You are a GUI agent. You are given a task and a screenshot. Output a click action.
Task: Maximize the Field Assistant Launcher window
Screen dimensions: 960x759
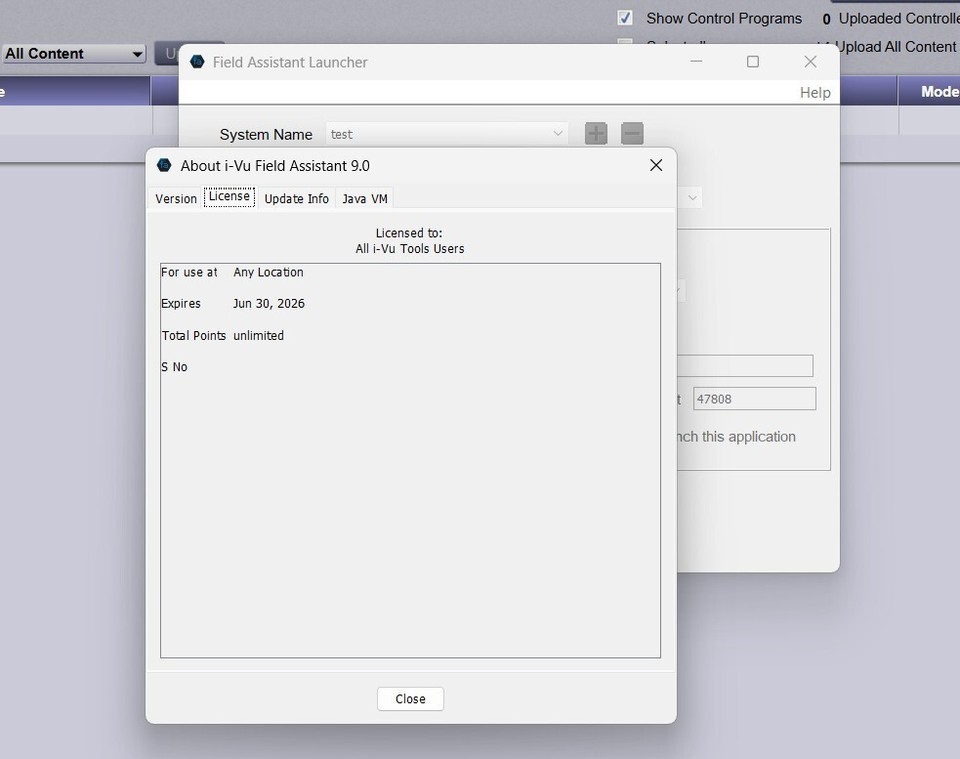(x=753, y=62)
